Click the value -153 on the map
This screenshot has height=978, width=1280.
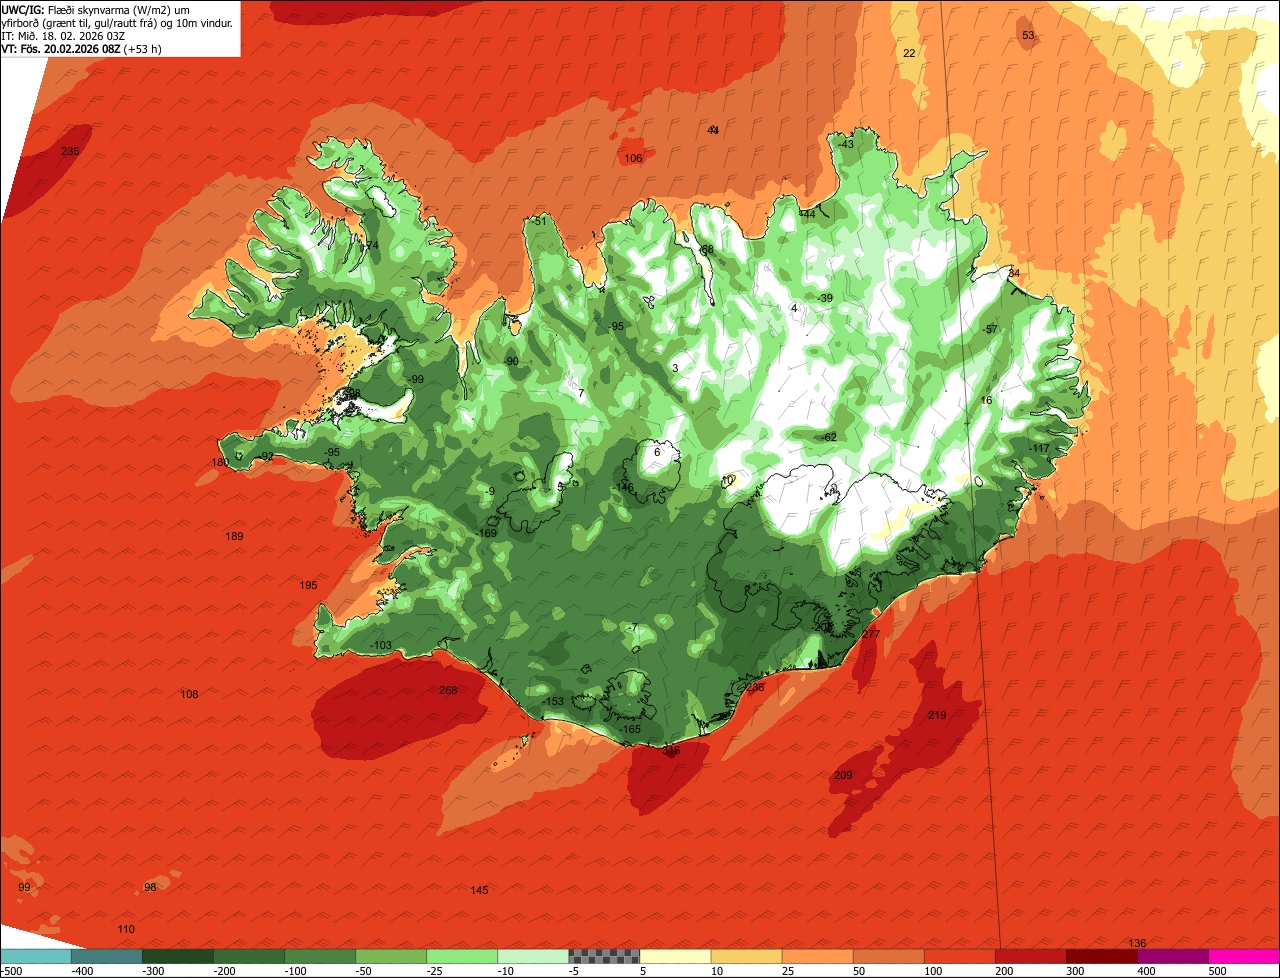click(554, 701)
